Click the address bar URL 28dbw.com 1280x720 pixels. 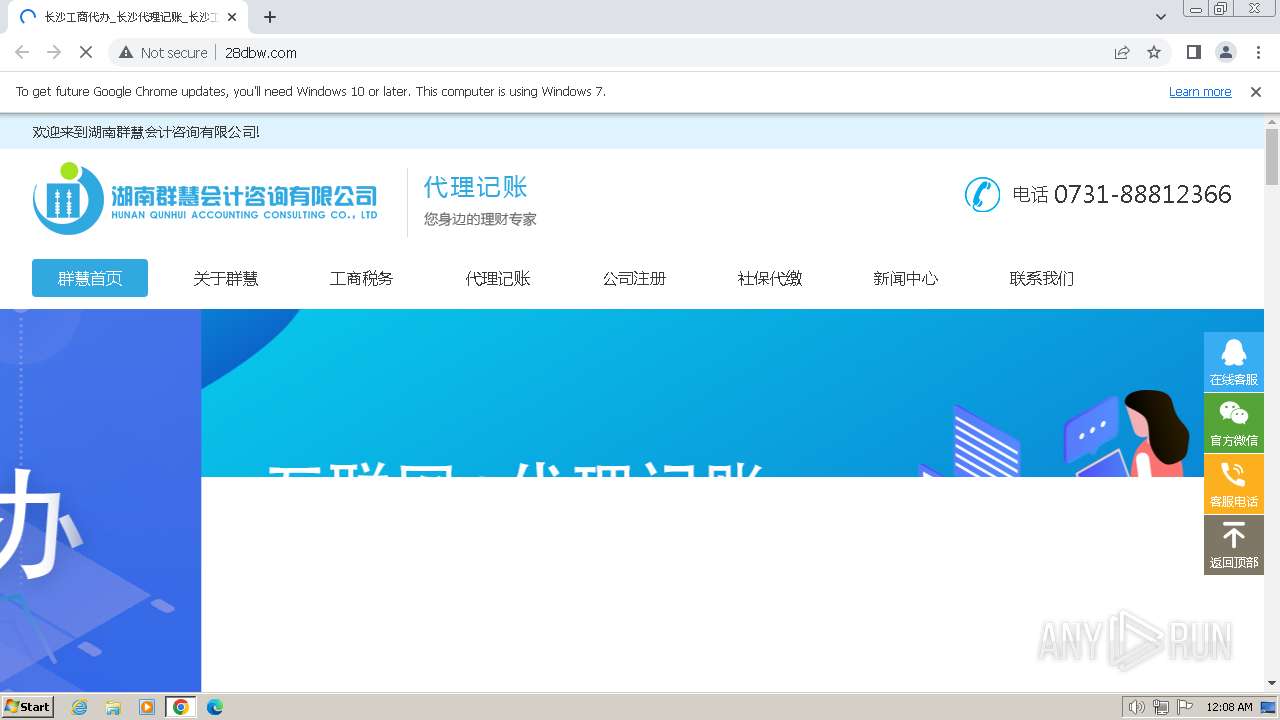point(261,52)
